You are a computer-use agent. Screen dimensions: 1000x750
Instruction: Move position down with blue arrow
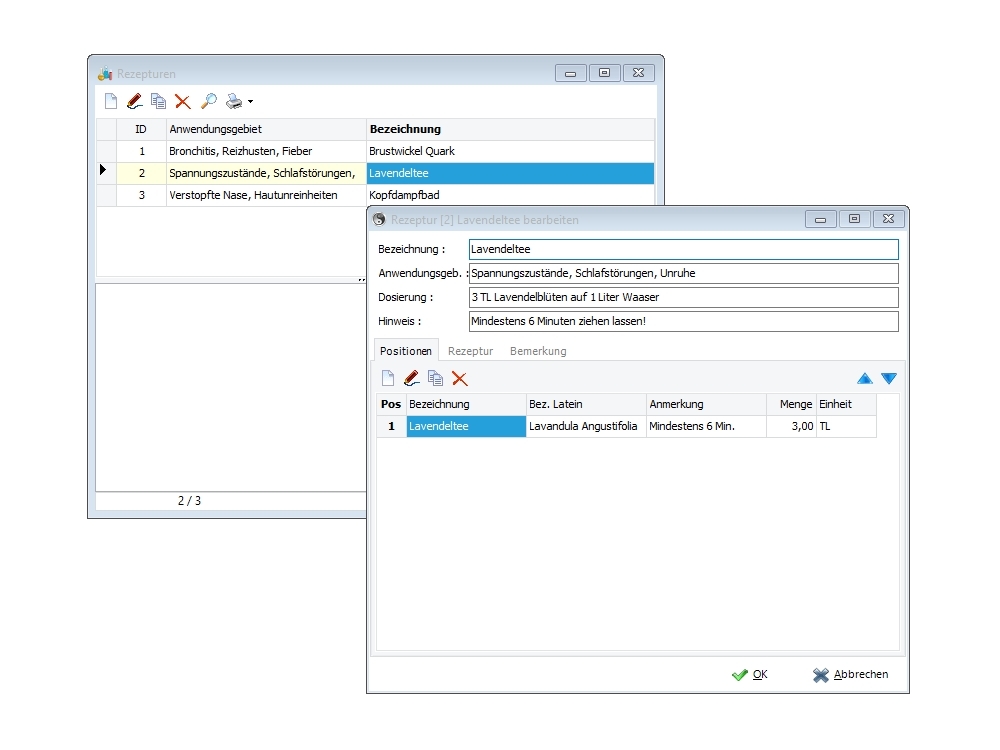(x=889, y=379)
